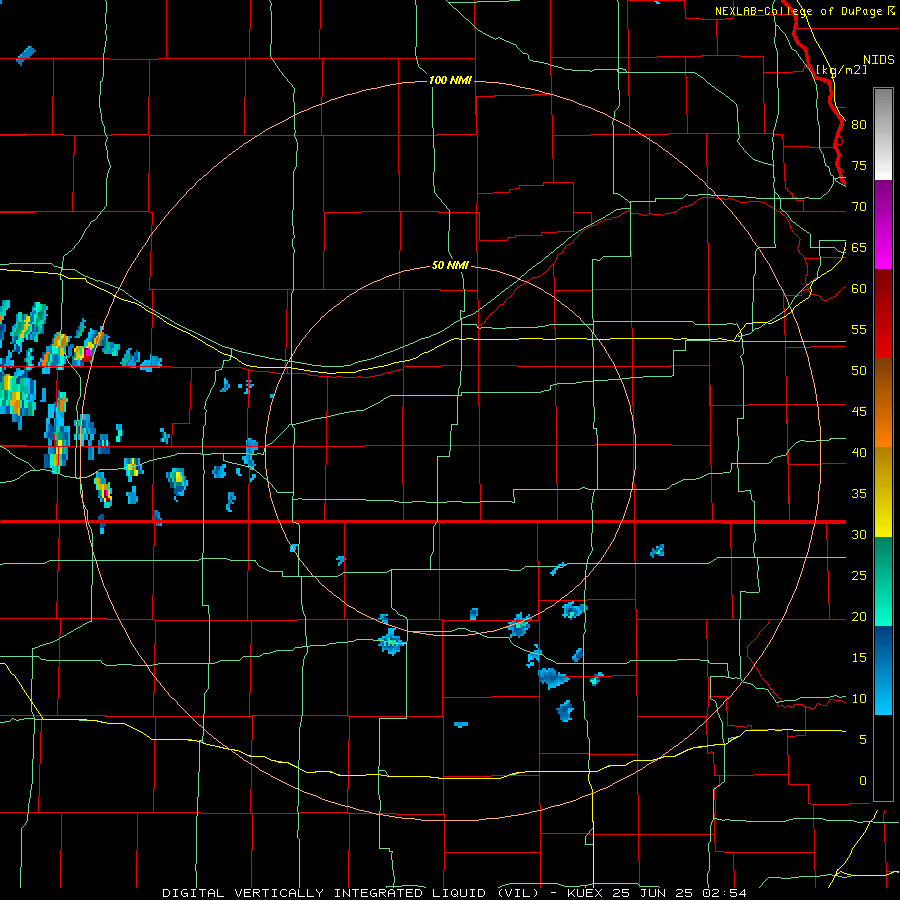
Task: Click scale value 70
Action: coord(859,207)
